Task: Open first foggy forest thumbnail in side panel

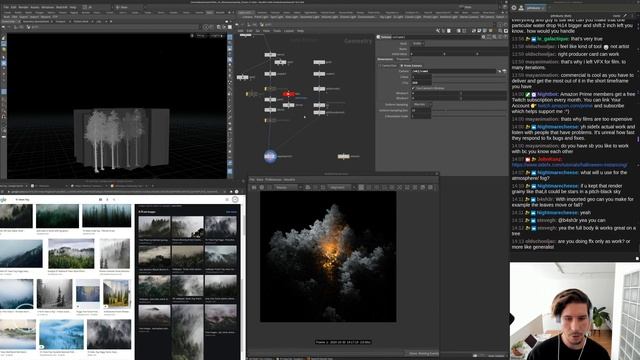Action: coord(154,227)
